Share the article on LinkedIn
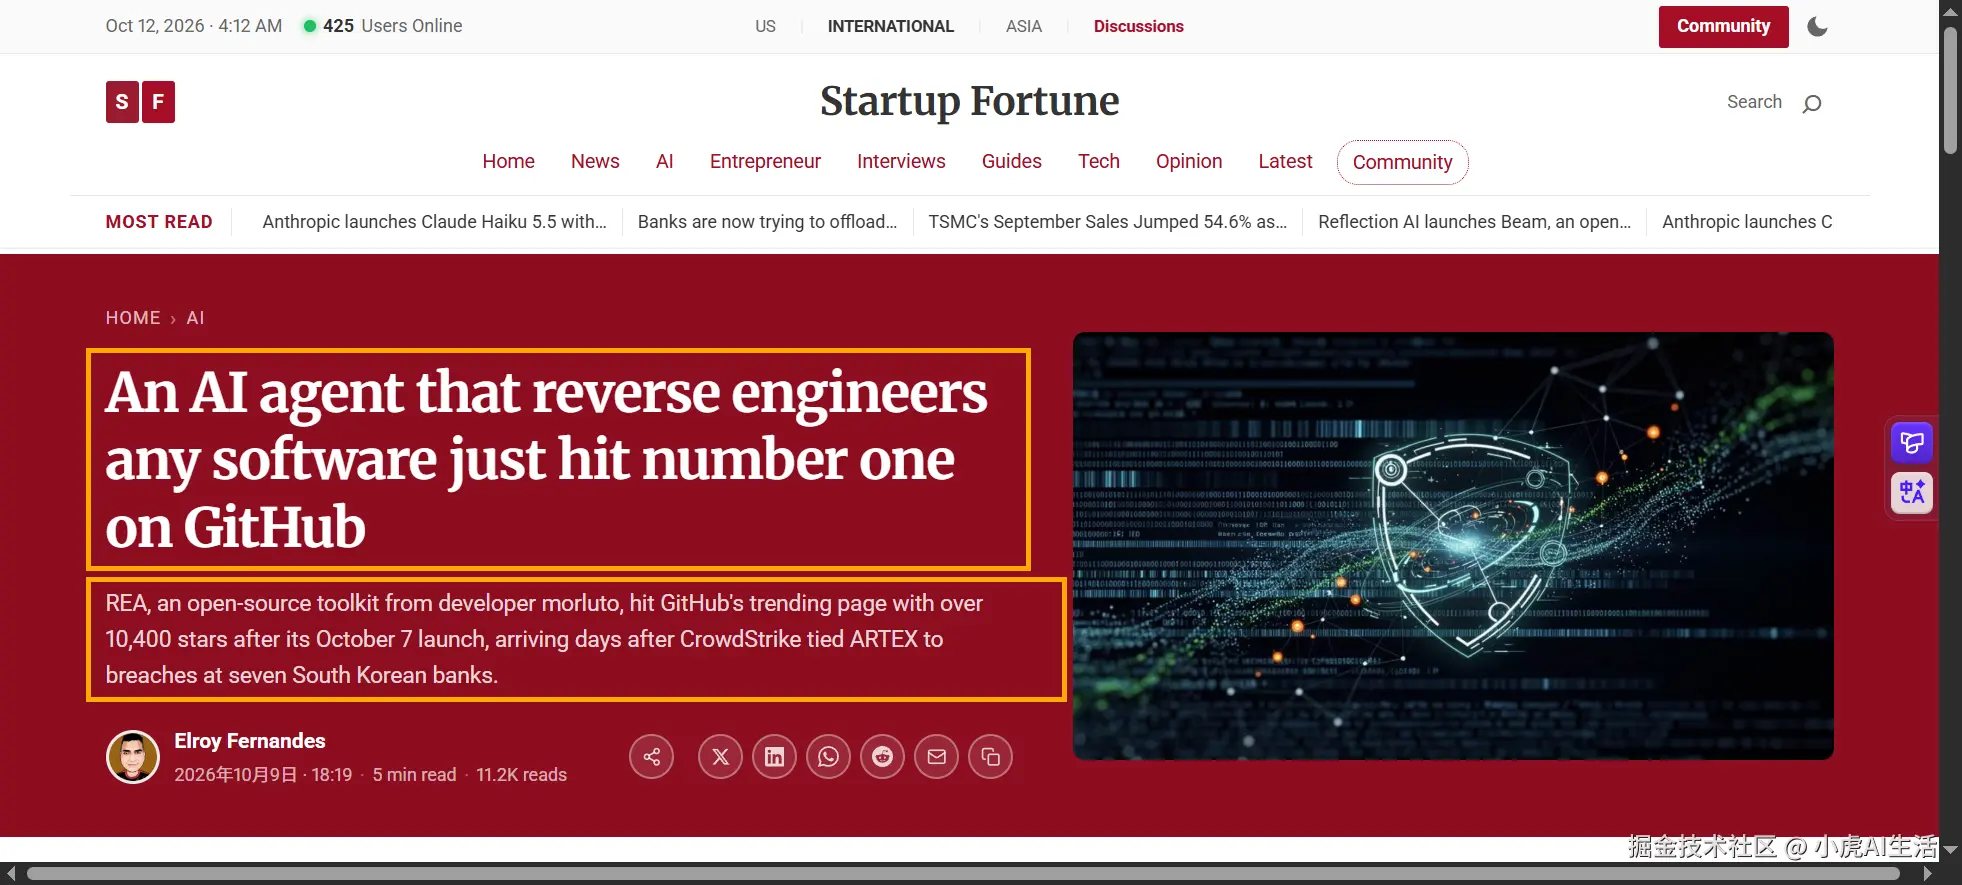Image resolution: width=1962 pixels, height=885 pixels. 774,757
